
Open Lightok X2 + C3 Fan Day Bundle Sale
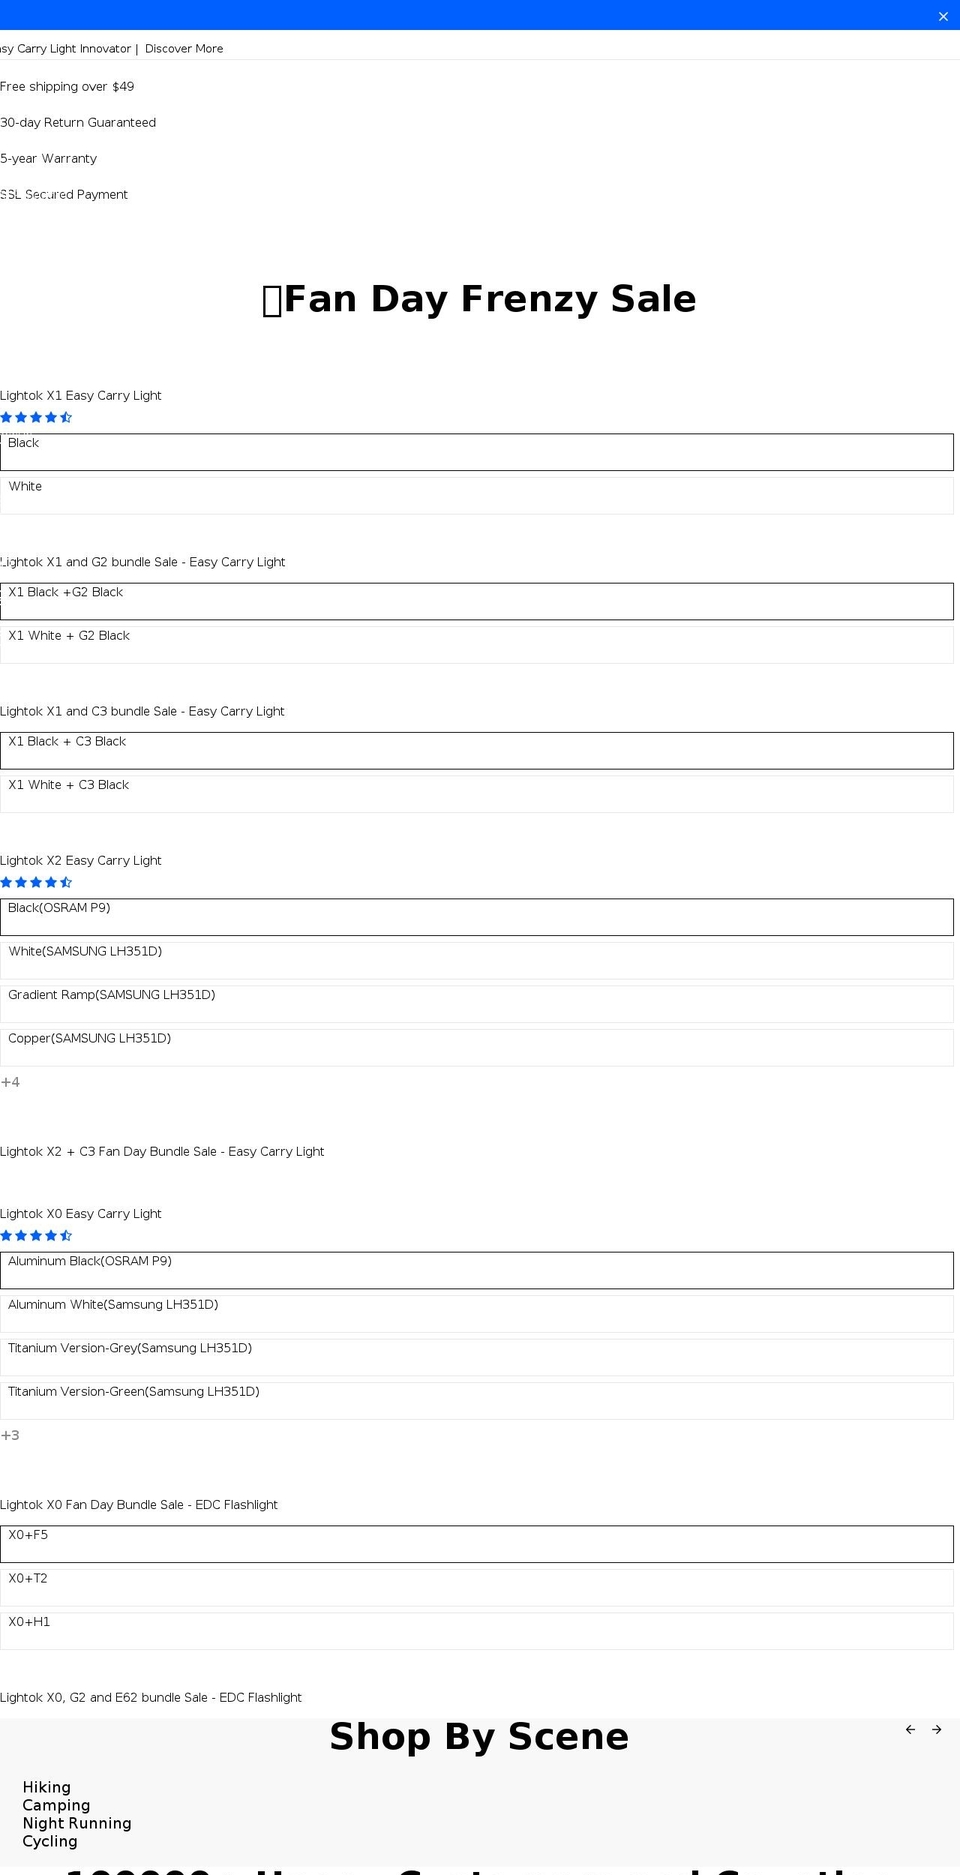coord(162,1151)
